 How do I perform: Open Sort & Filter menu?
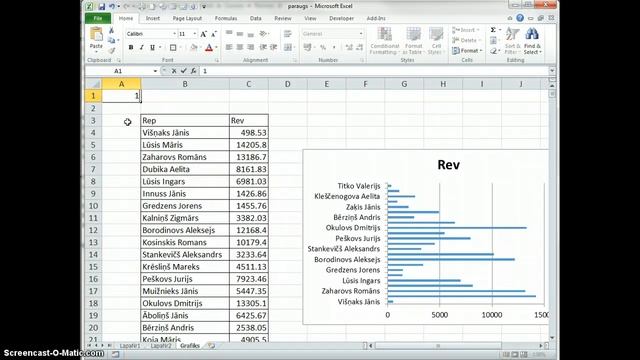coord(512,40)
